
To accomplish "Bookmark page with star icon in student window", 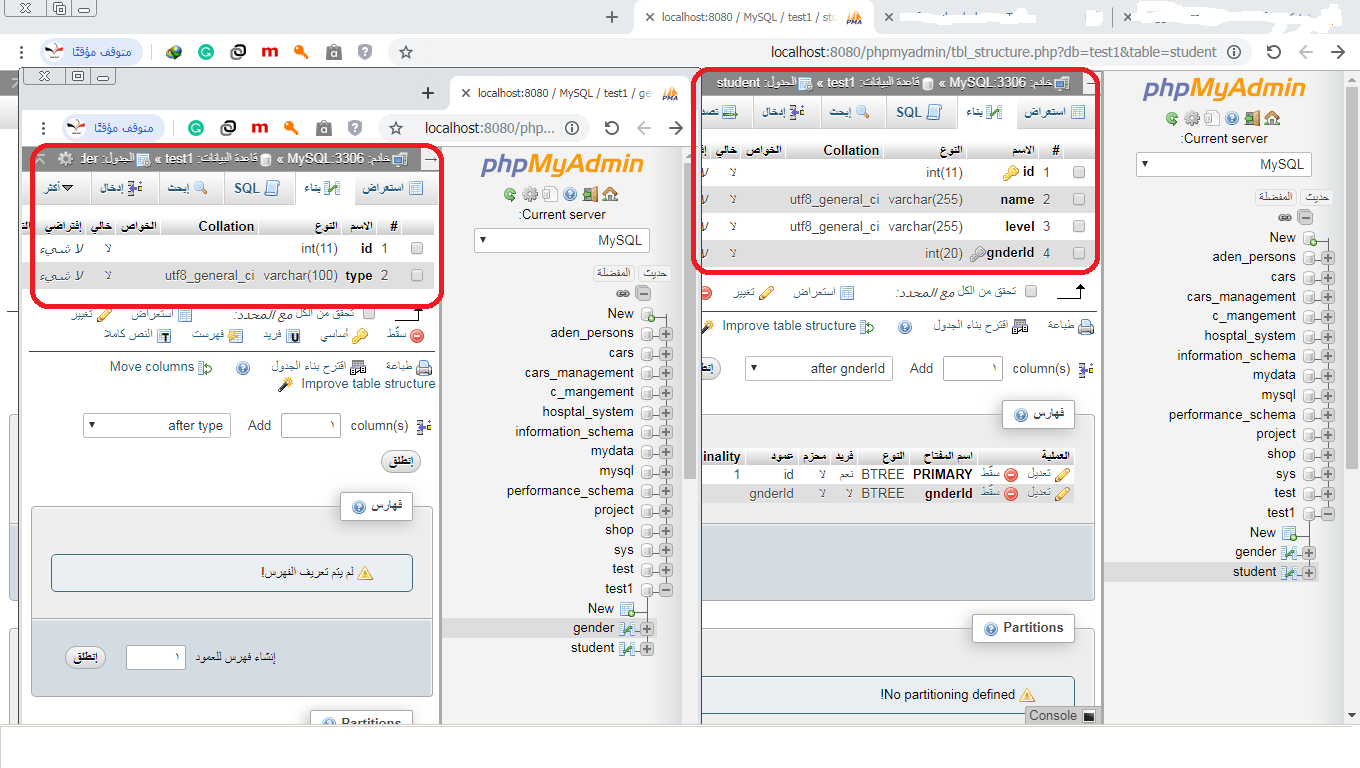I will point(406,52).
